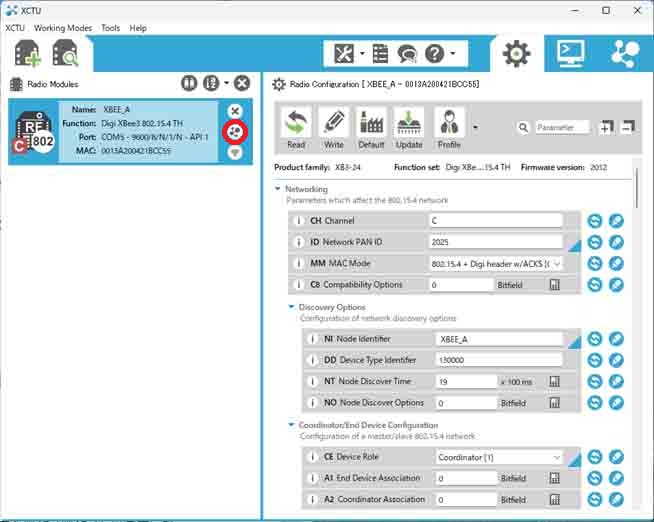Screen dimensions: 654x522
Task: Refresh the CH Channel parameter
Action: [x=595, y=221]
